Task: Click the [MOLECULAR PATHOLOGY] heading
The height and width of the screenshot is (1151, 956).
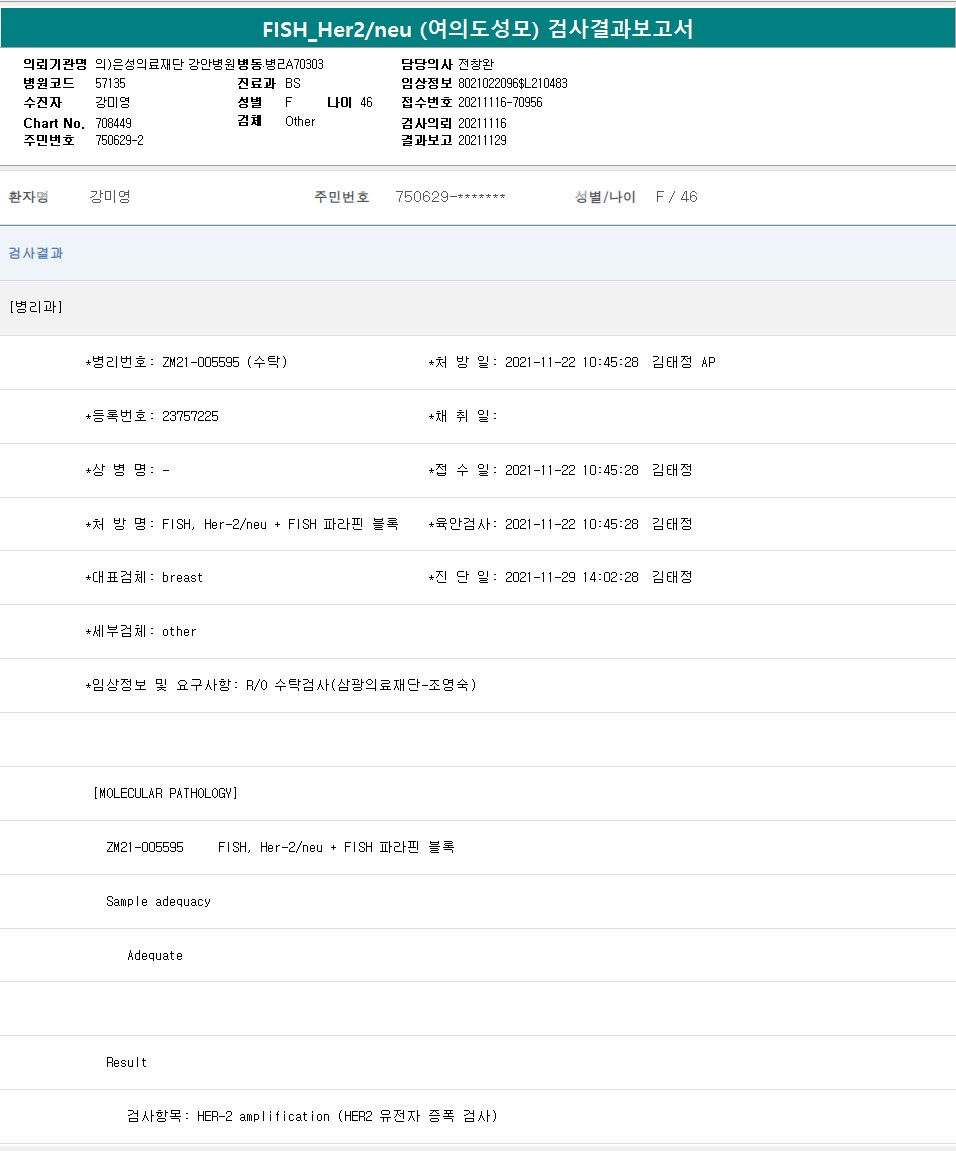Action: click(165, 794)
